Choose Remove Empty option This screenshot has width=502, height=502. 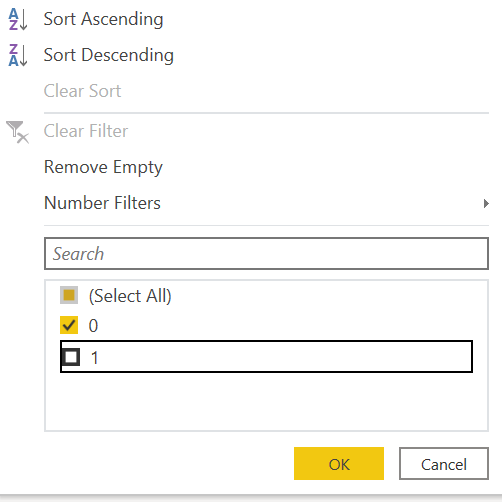point(103,167)
